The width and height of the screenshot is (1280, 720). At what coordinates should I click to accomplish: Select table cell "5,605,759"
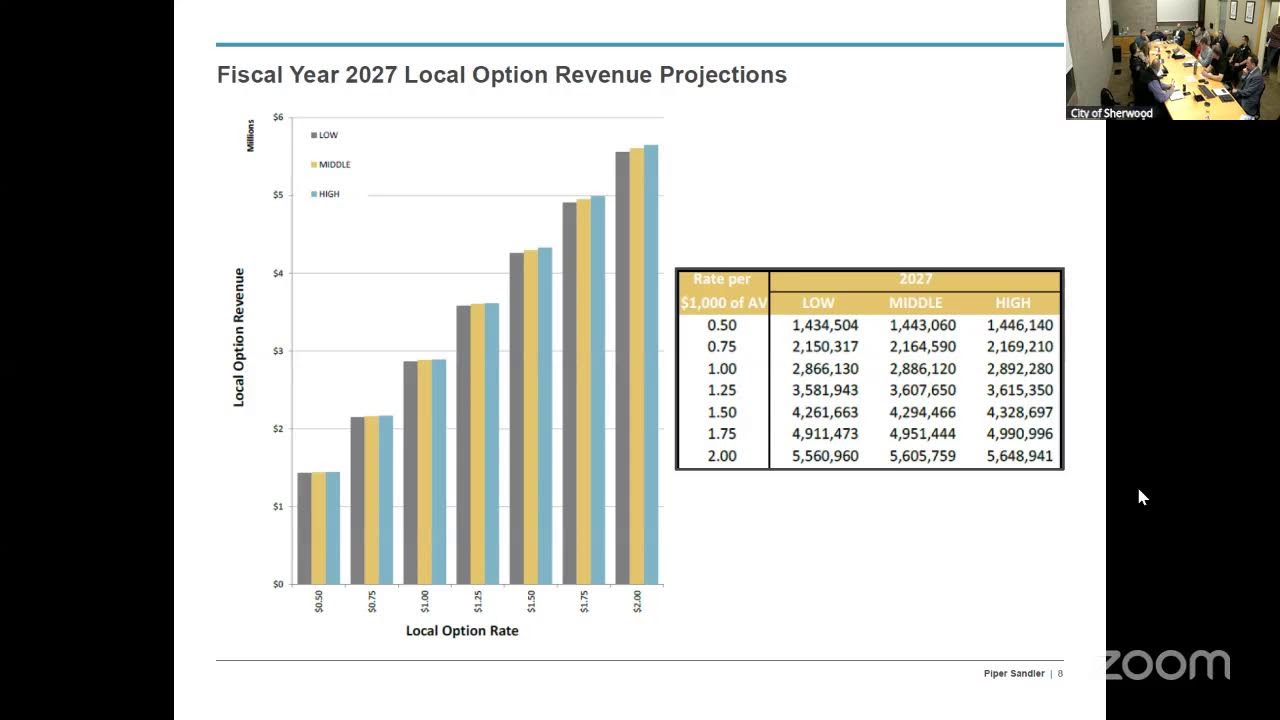(x=922, y=456)
